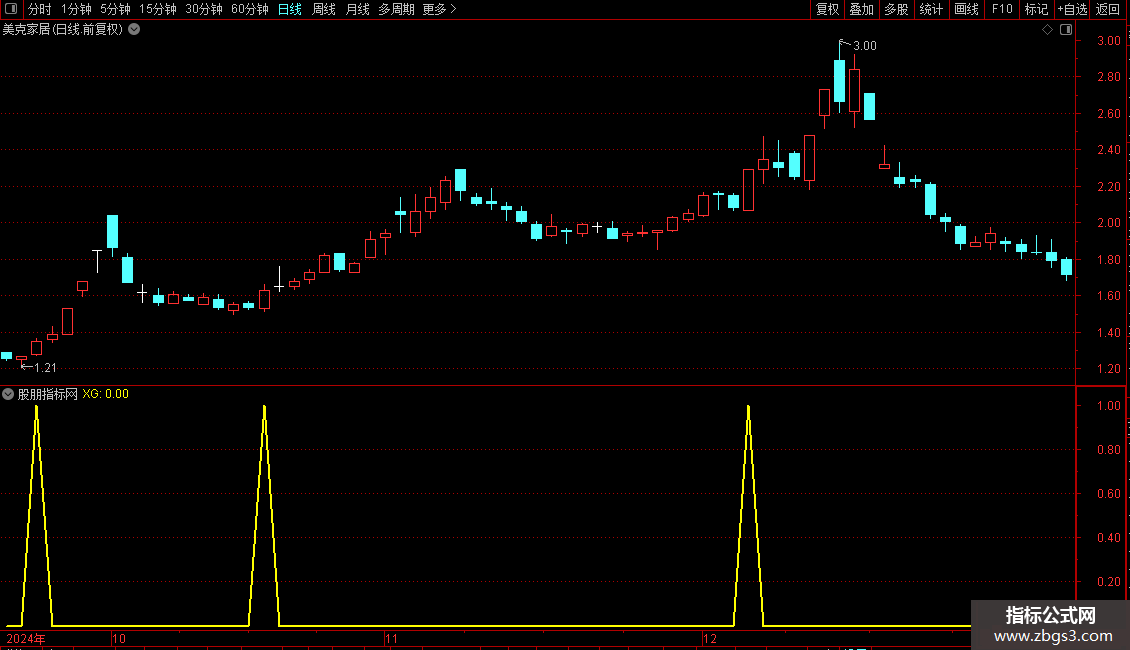Select the 5分钟 period tab
This screenshot has width=1130, height=650.
point(115,9)
